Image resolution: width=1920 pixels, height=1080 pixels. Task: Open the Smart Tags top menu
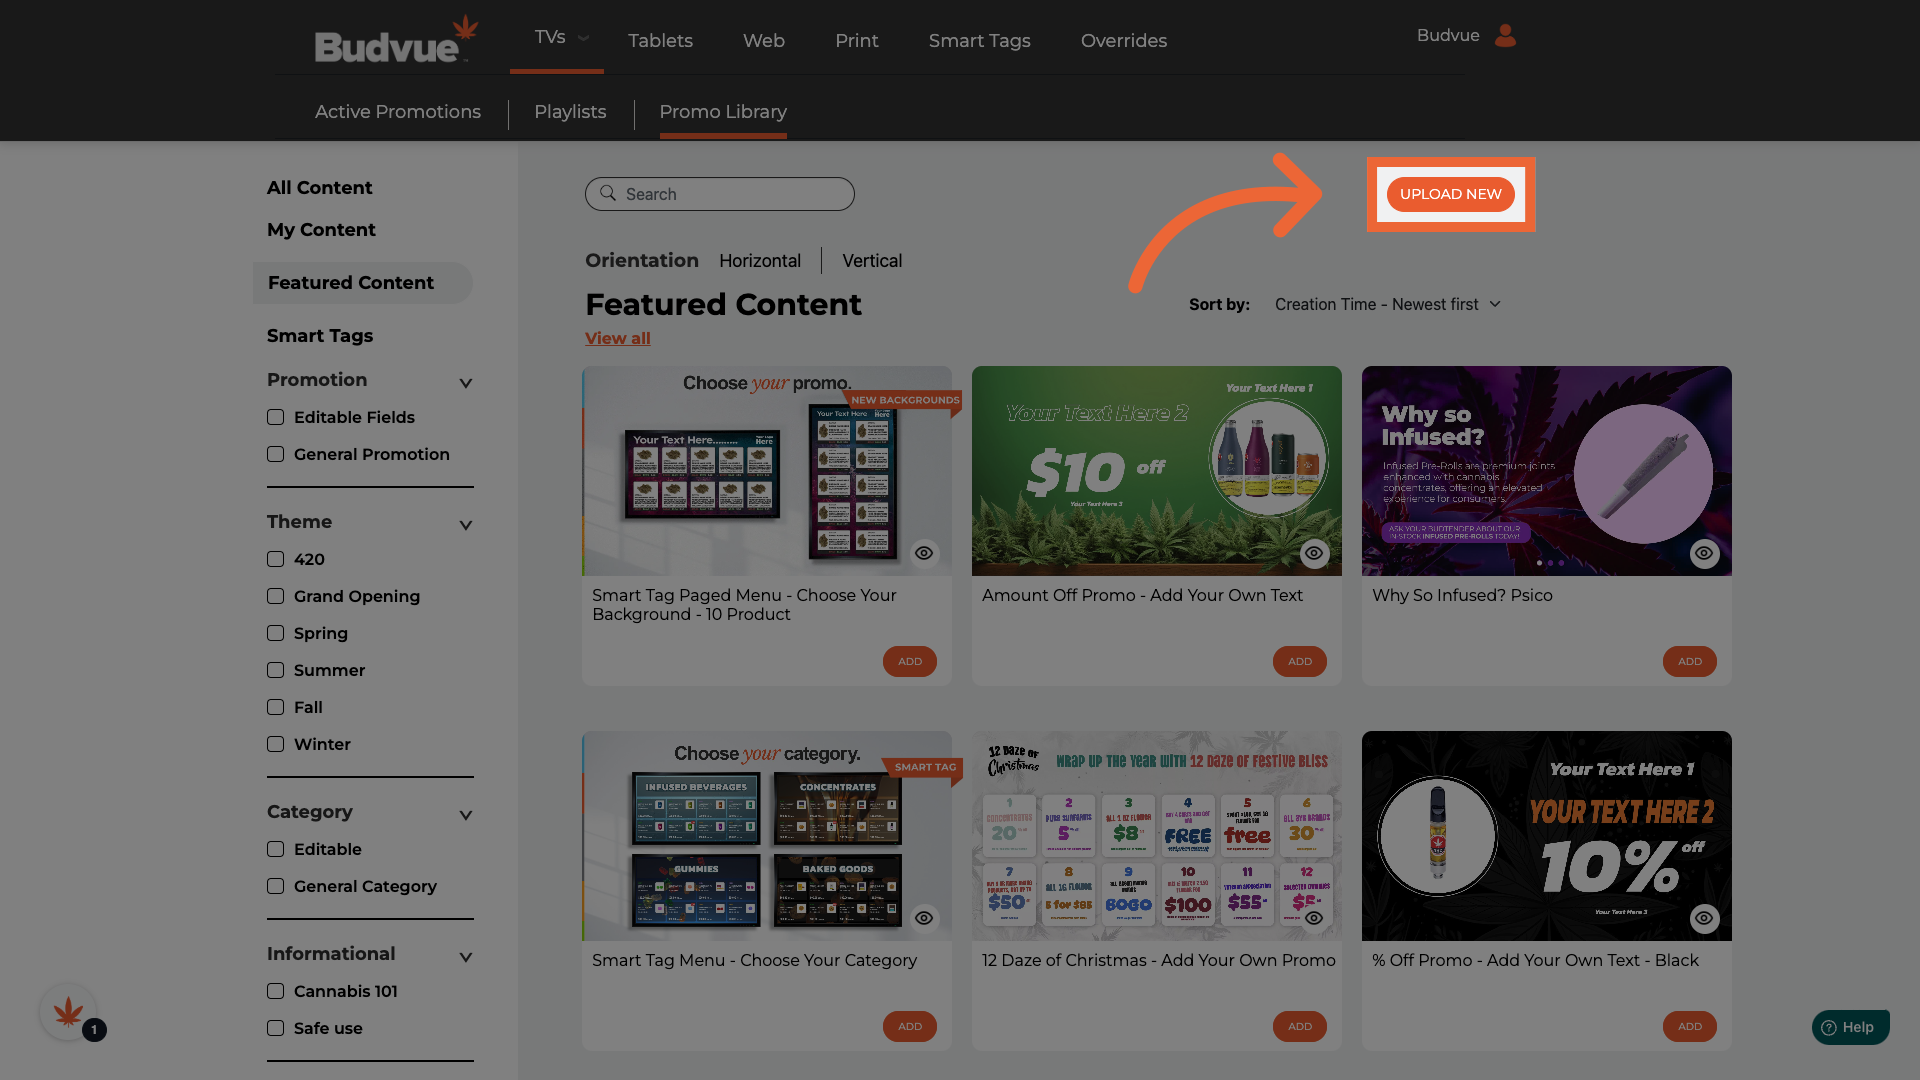click(x=979, y=41)
